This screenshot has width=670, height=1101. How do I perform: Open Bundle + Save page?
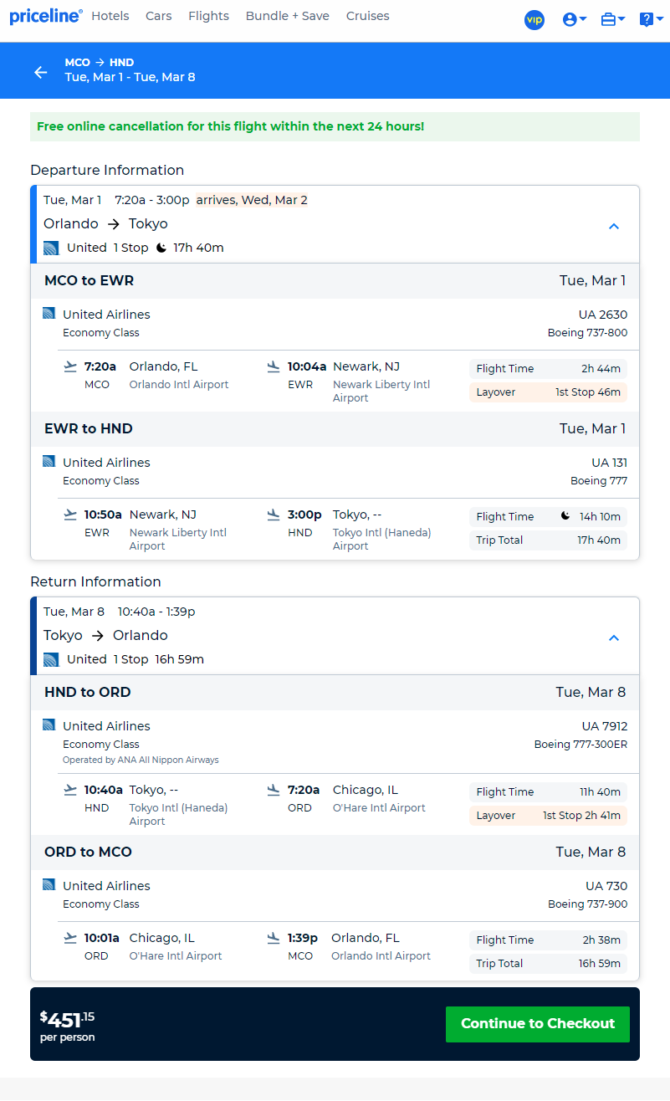click(287, 16)
